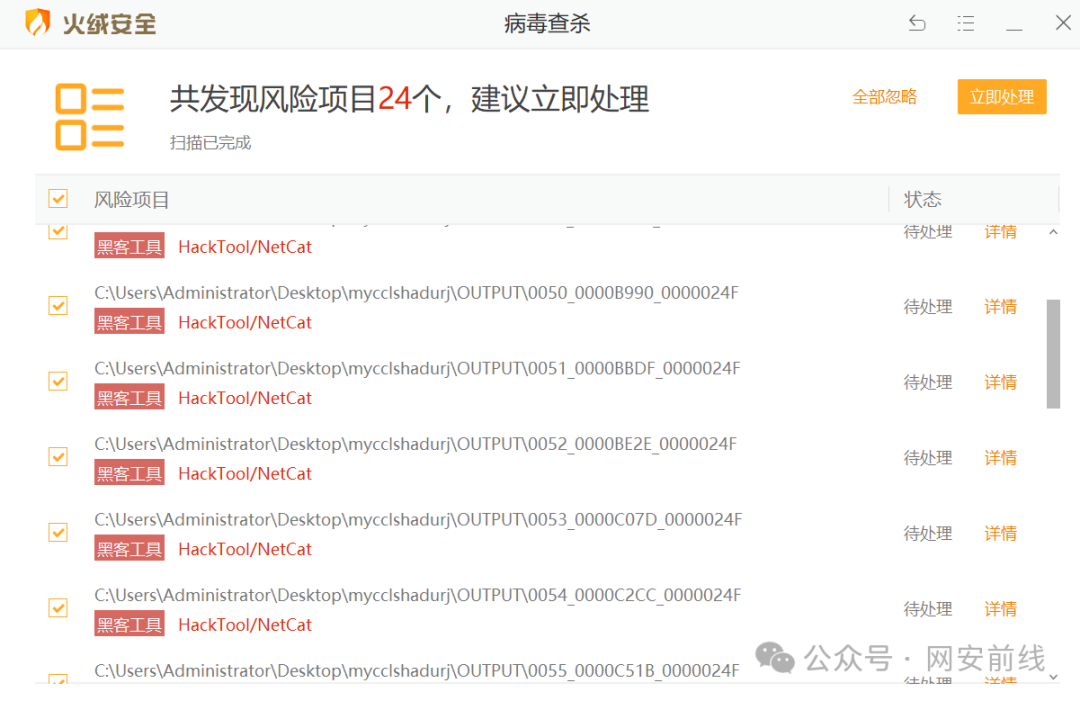Toggle the 0052_0000BE2E item checkbox
This screenshot has width=1080, height=701.
(57, 456)
